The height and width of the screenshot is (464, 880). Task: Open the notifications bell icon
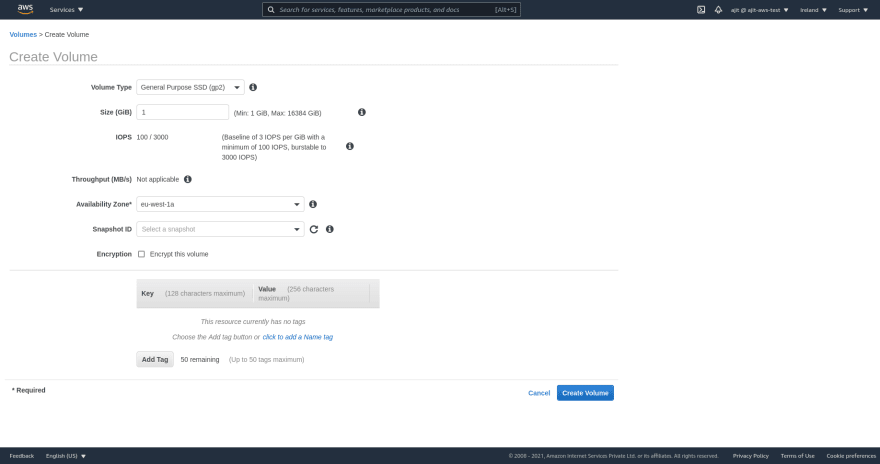pyautogui.click(x=718, y=10)
